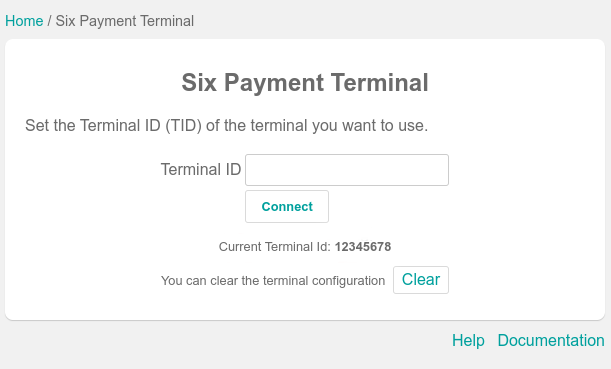Focus the Terminal ID input field

(x=347, y=170)
